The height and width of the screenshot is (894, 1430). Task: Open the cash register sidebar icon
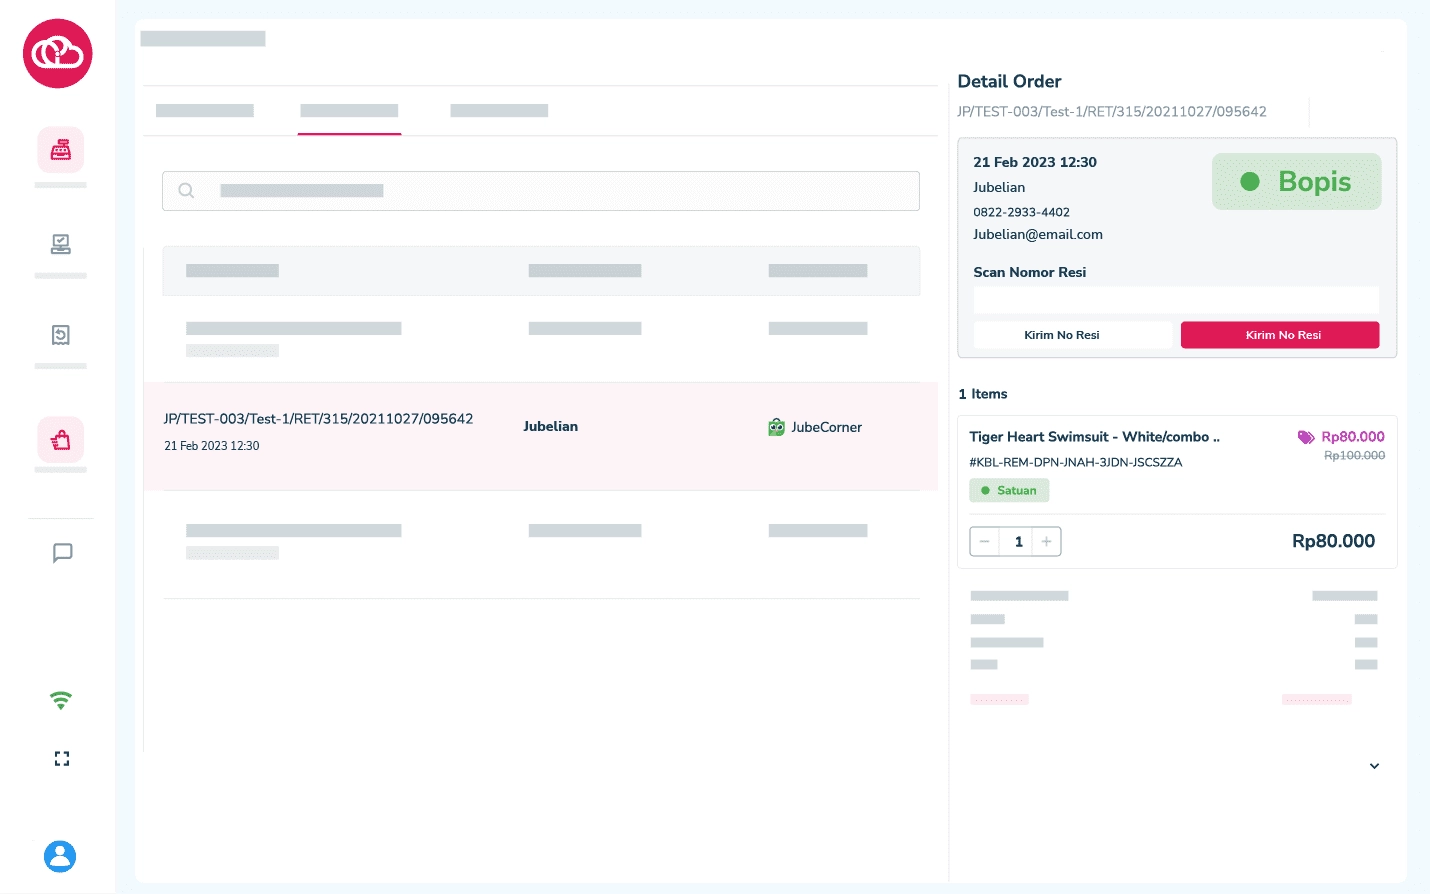[x=61, y=150]
